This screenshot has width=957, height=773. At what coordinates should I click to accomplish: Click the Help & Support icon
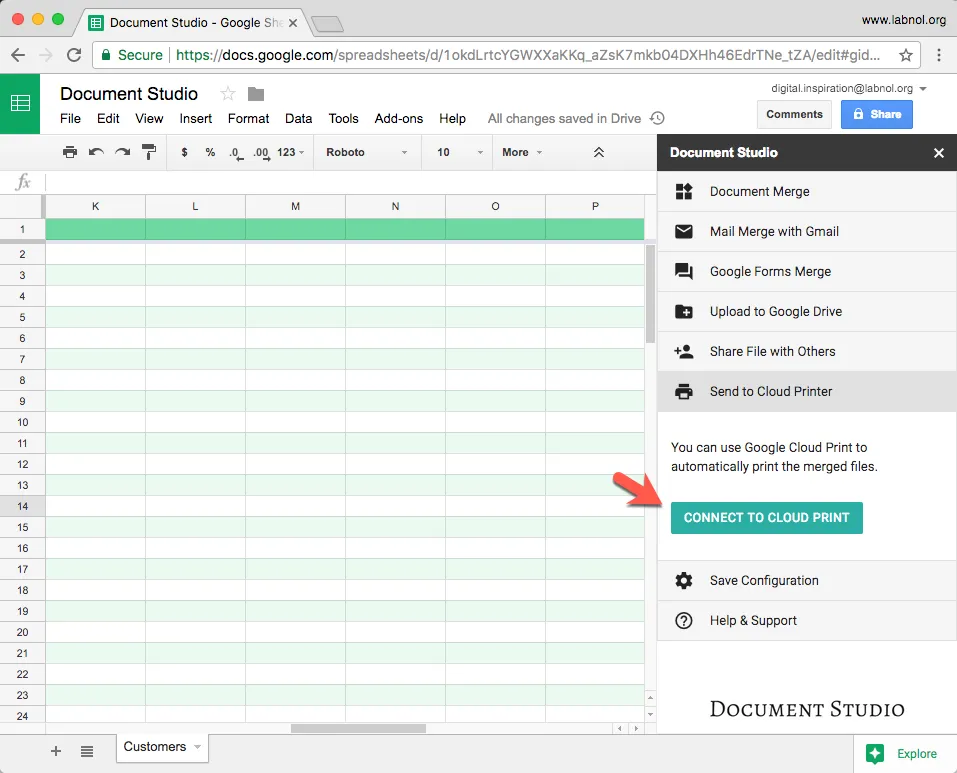click(x=683, y=620)
